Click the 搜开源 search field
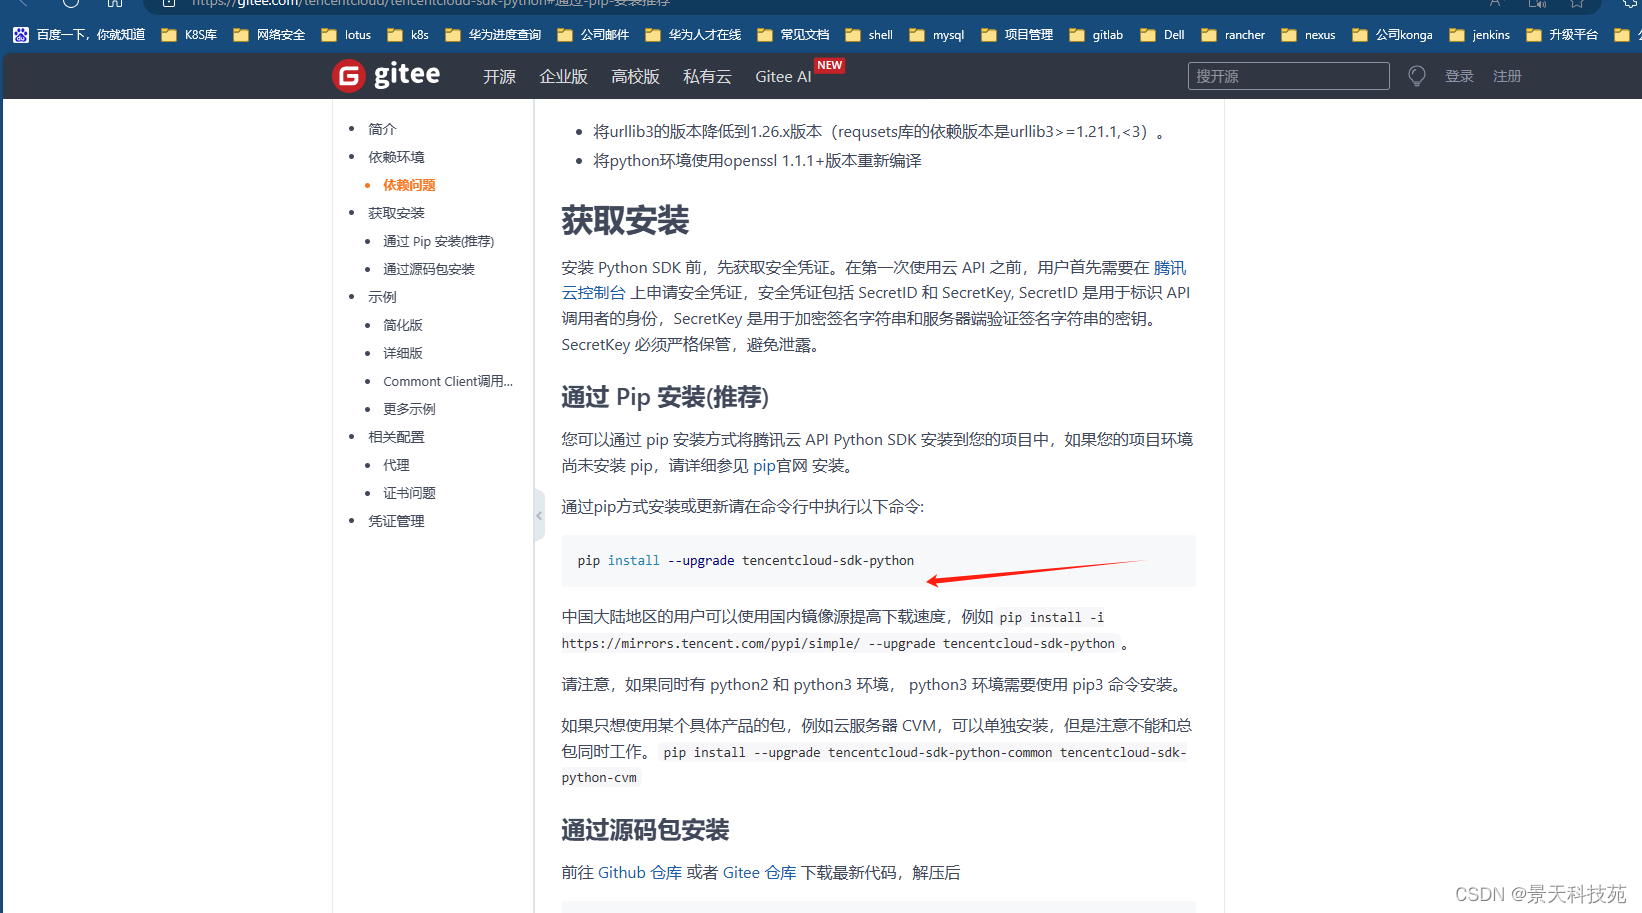Screen dimensions: 1642x913 (1288, 75)
